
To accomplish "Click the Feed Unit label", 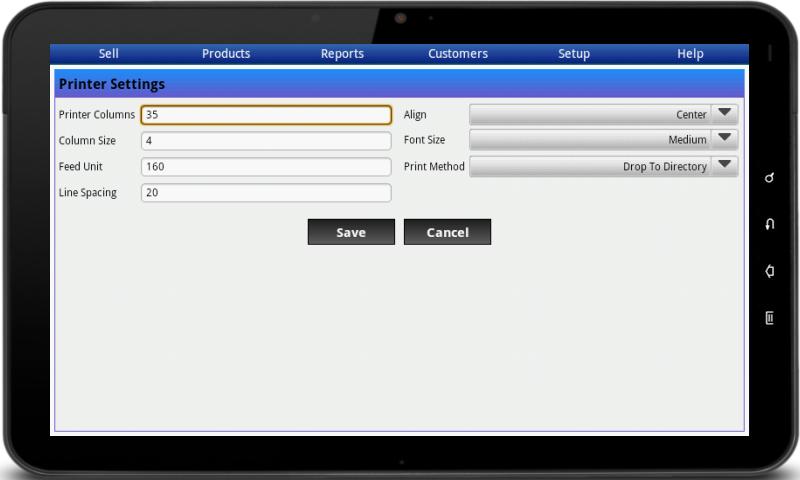I will (x=81, y=167).
